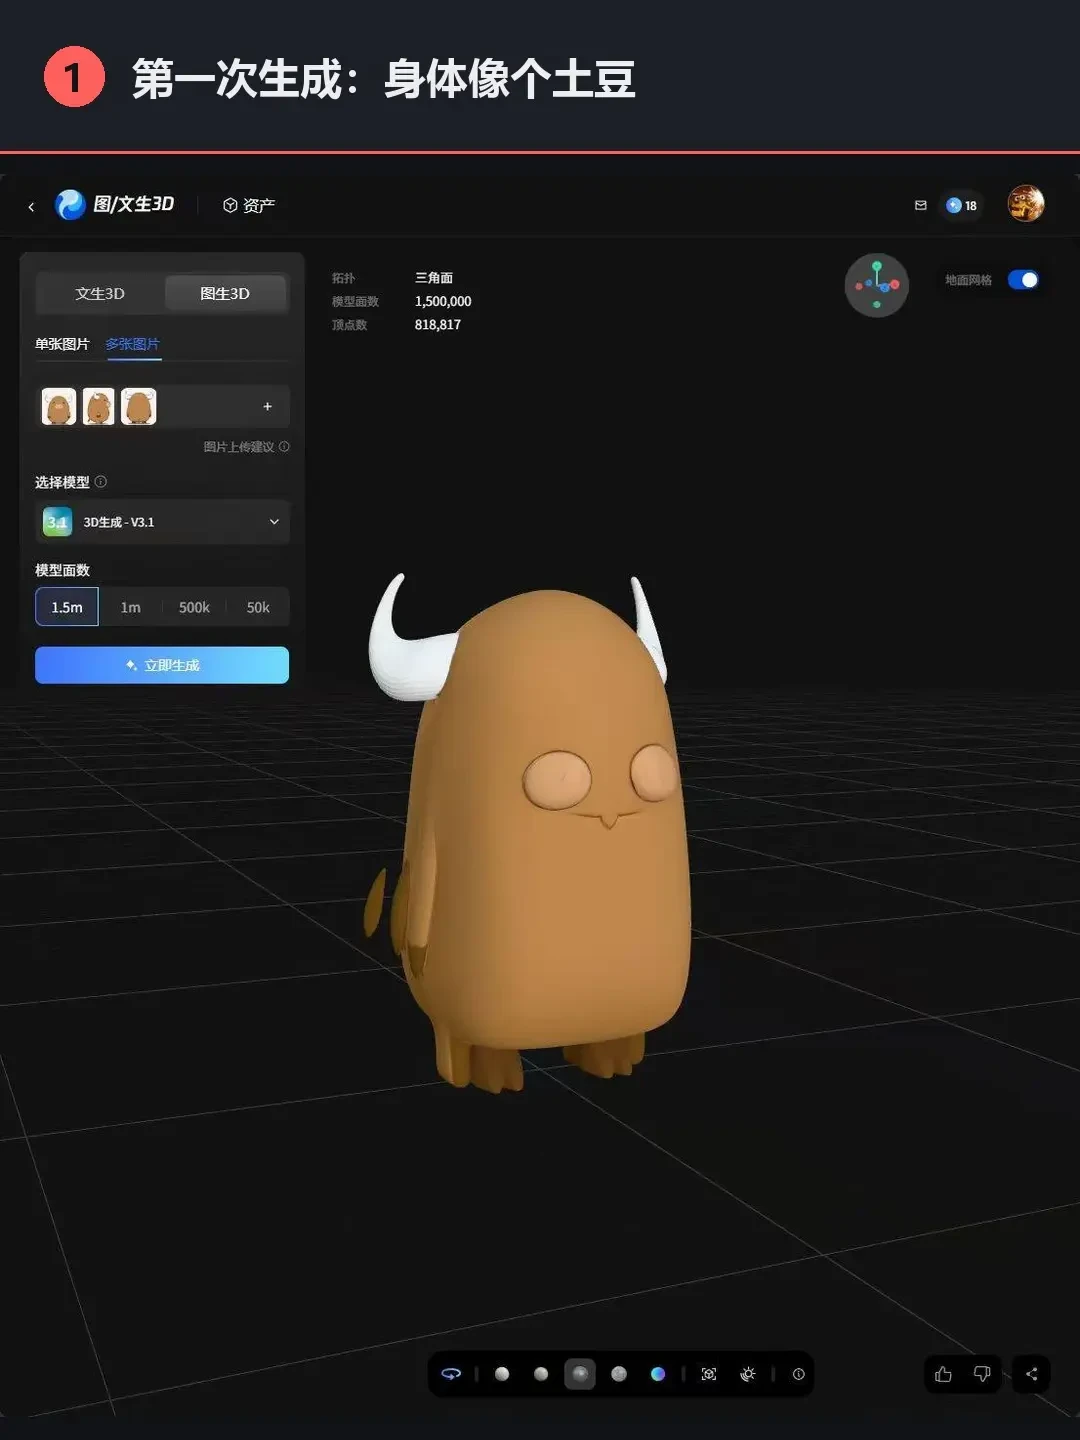Select the second uploaded reference thumbnail
The width and height of the screenshot is (1080, 1440).
click(x=98, y=407)
